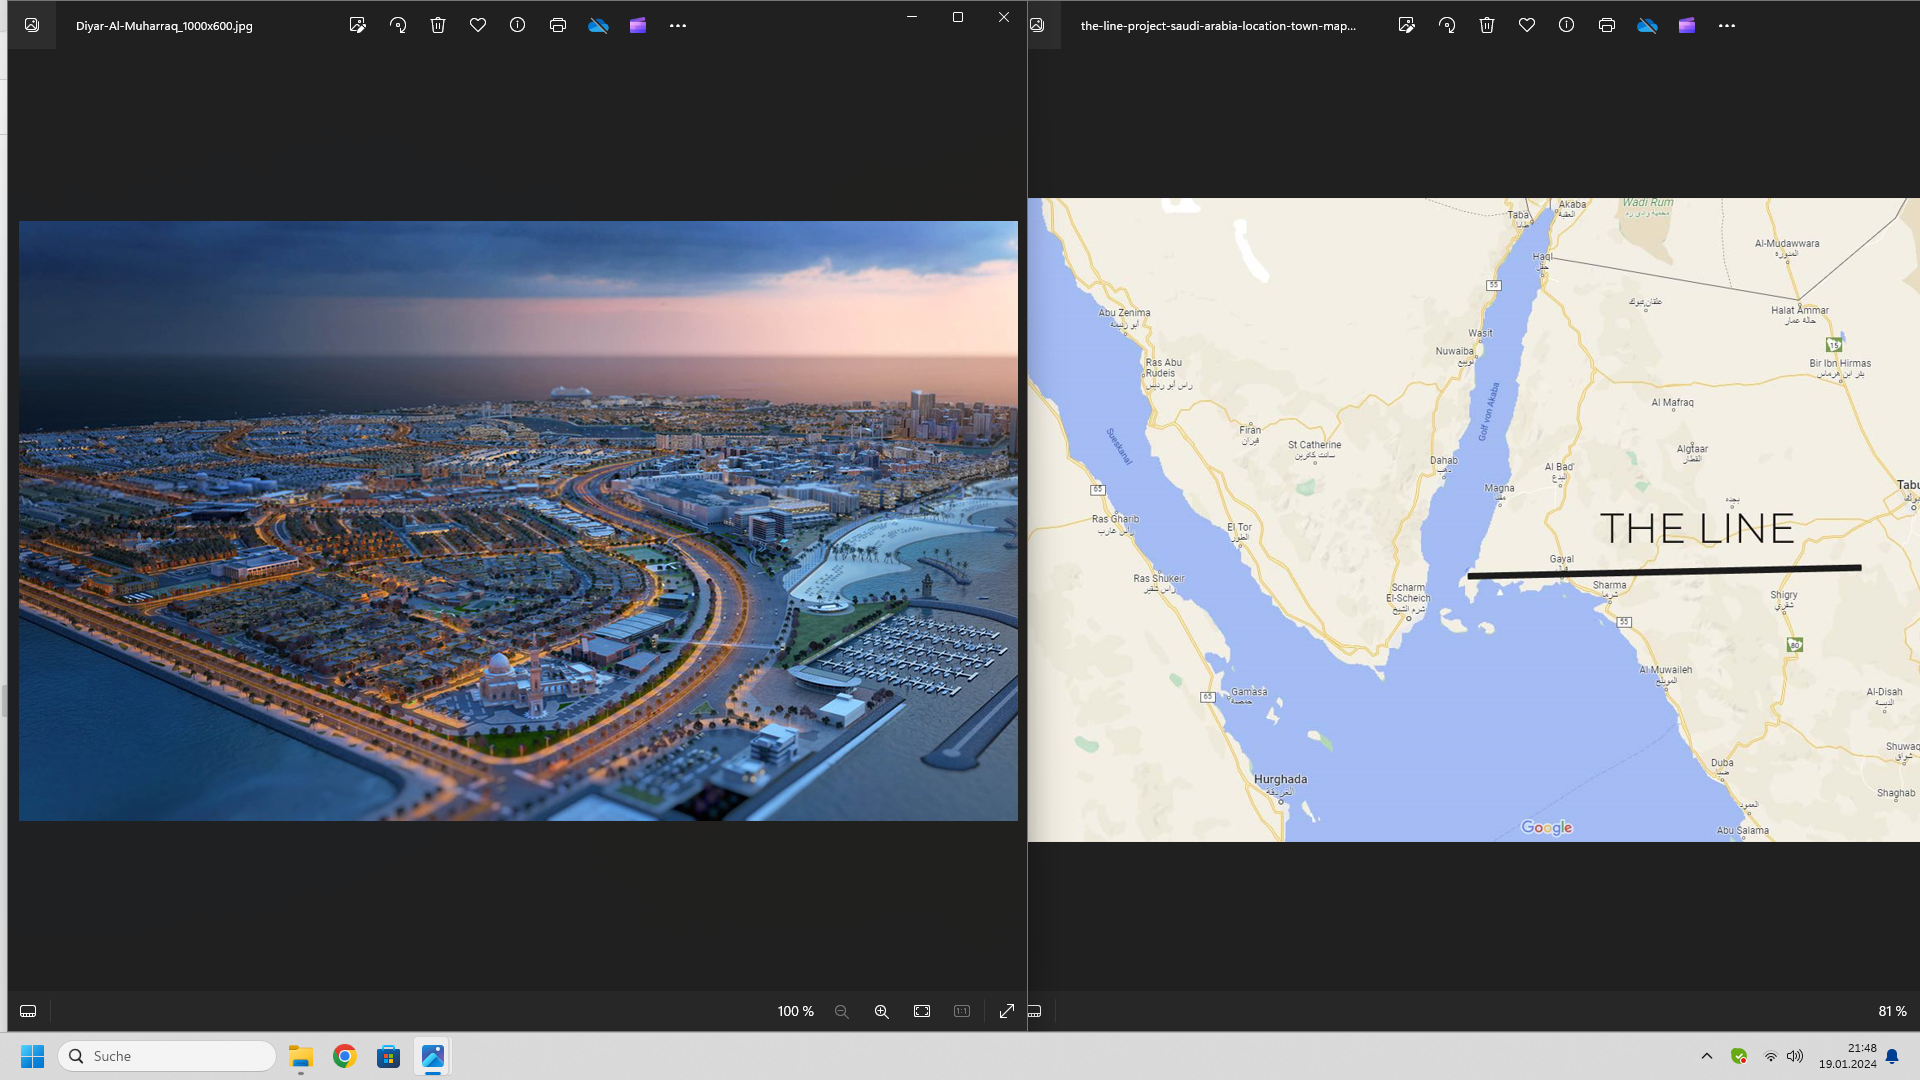The width and height of the screenshot is (1920, 1080).
Task: Open image editor in the-line-project window
Action: (1407, 26)
